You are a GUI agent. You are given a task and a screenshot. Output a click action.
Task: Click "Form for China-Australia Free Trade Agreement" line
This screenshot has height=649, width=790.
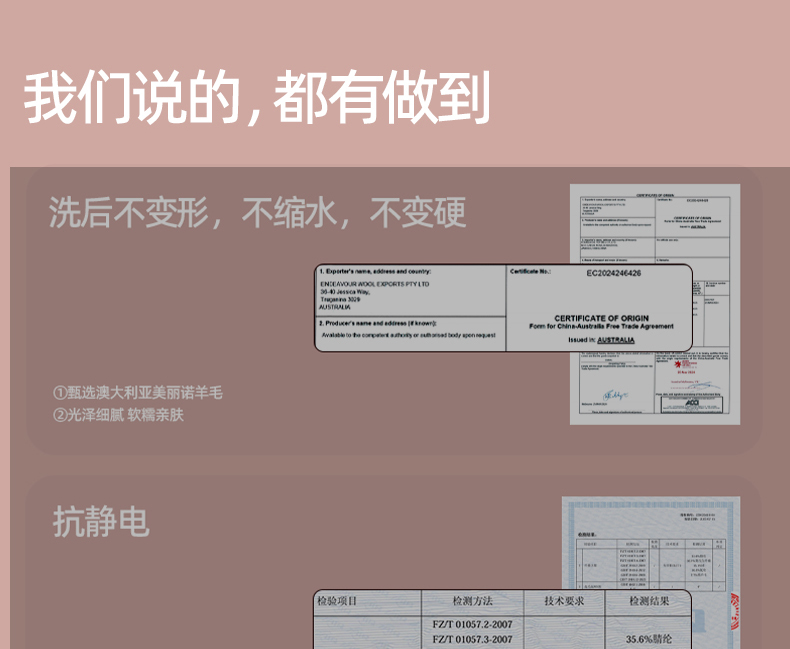pyautogui.click(x=601, y=327)
